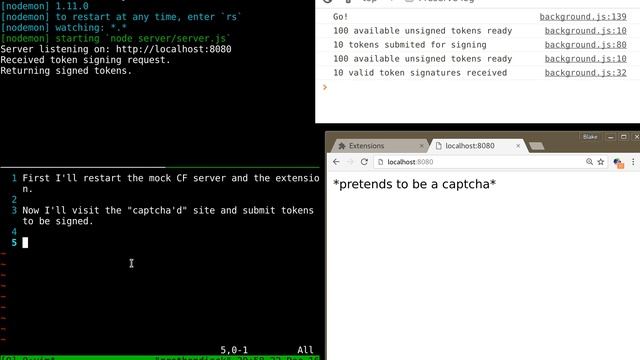Viewport: 640px width, 360px height.
Task: Bookmark this page with the star icon
Action: coord(601,162)
